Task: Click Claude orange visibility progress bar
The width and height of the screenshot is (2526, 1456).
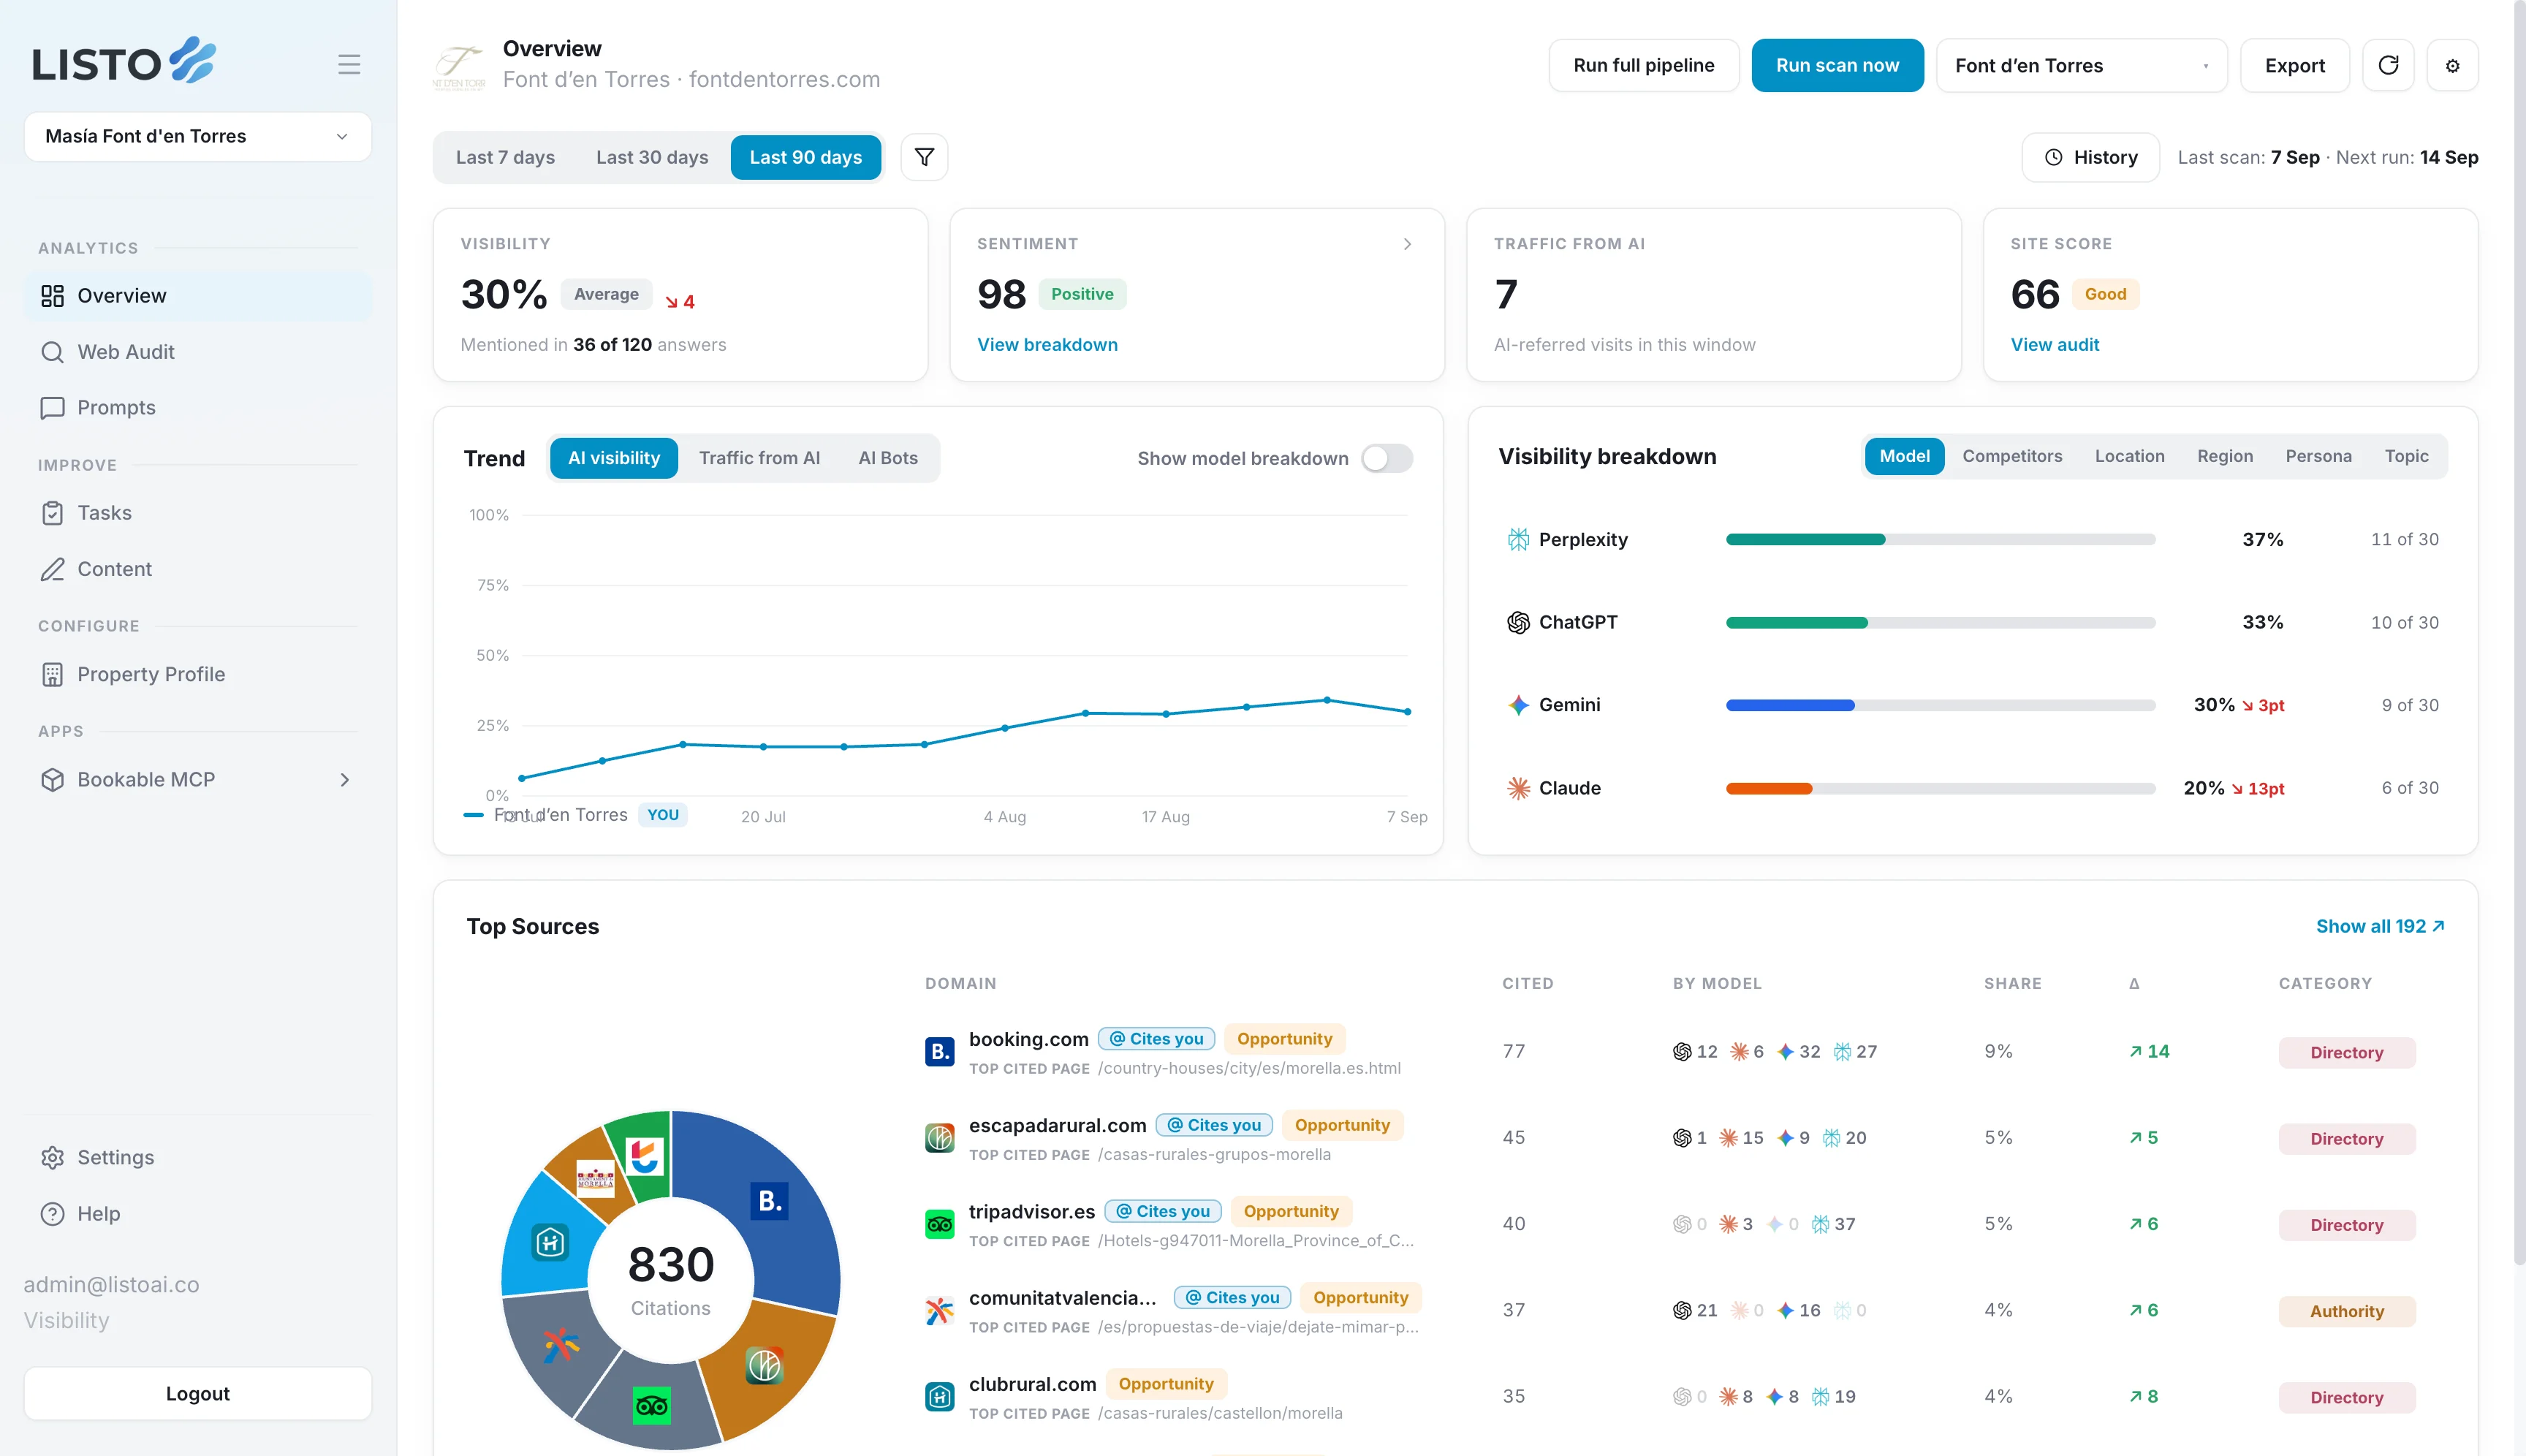Action: [1940, 788]
